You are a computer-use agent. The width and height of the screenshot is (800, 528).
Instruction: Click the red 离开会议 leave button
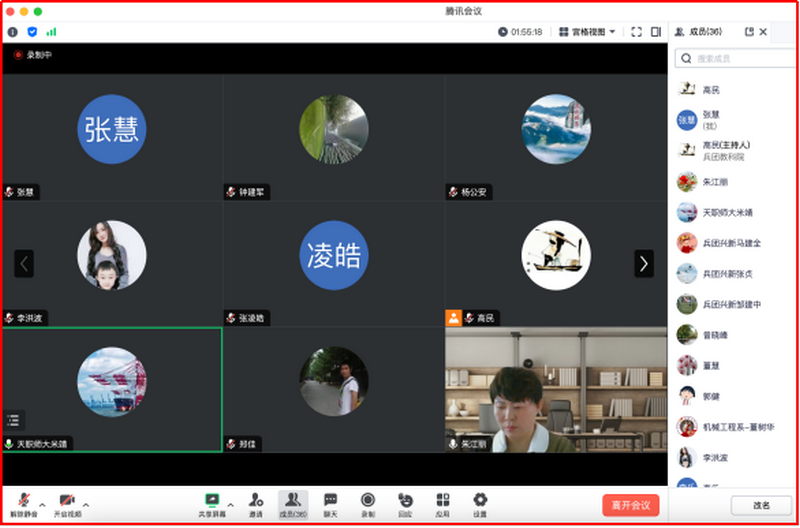(x=630, y=505)
